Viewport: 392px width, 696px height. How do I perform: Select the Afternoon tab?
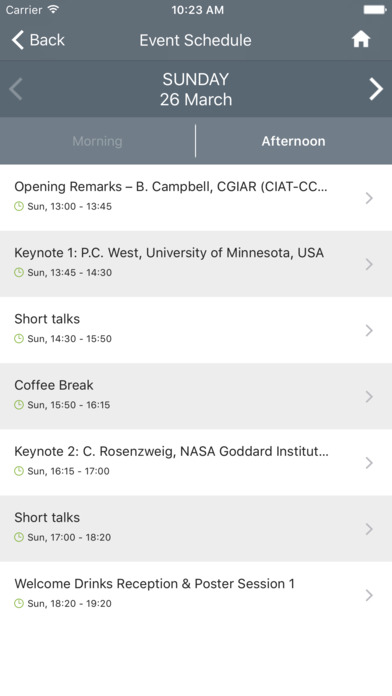tap(293, 141)
